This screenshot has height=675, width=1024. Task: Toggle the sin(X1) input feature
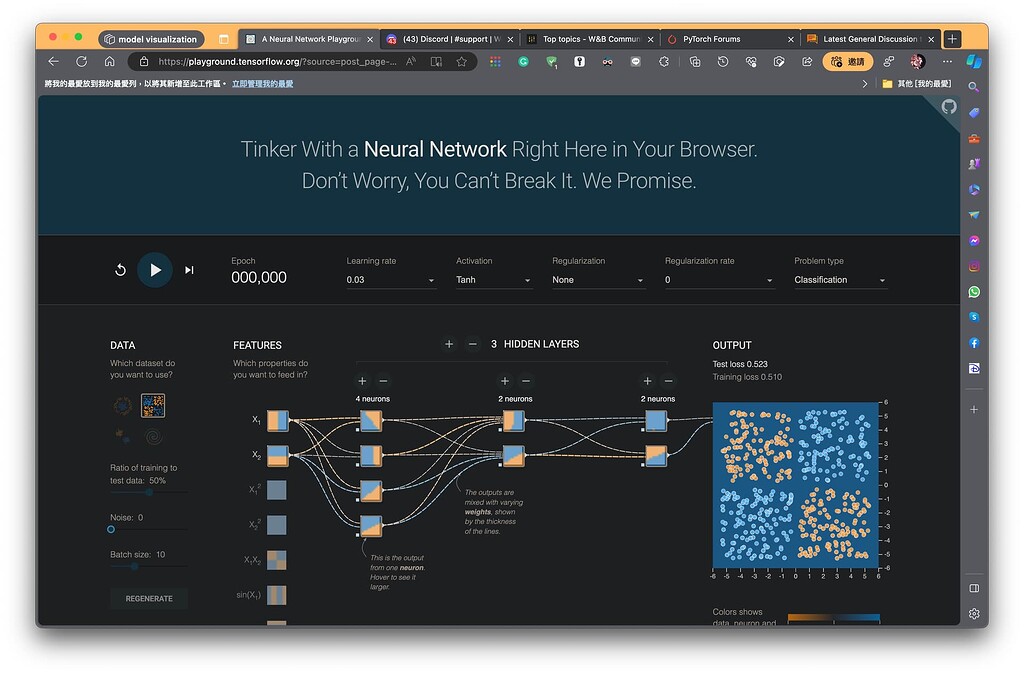click(x=277, y=595)
